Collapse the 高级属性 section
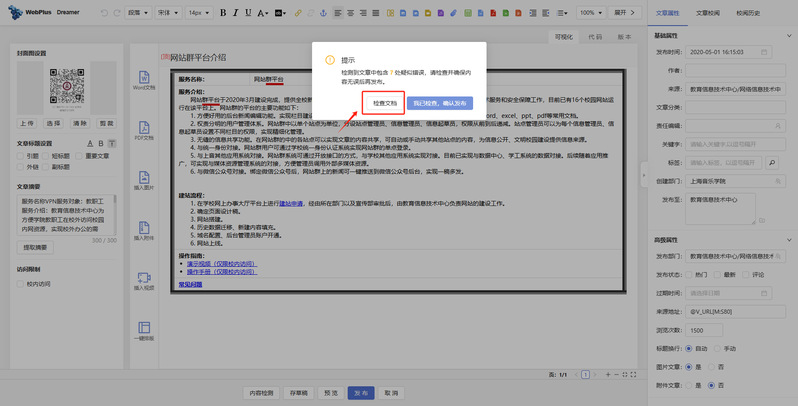This screenshot has height=406, width=798. tap(789, 240)
